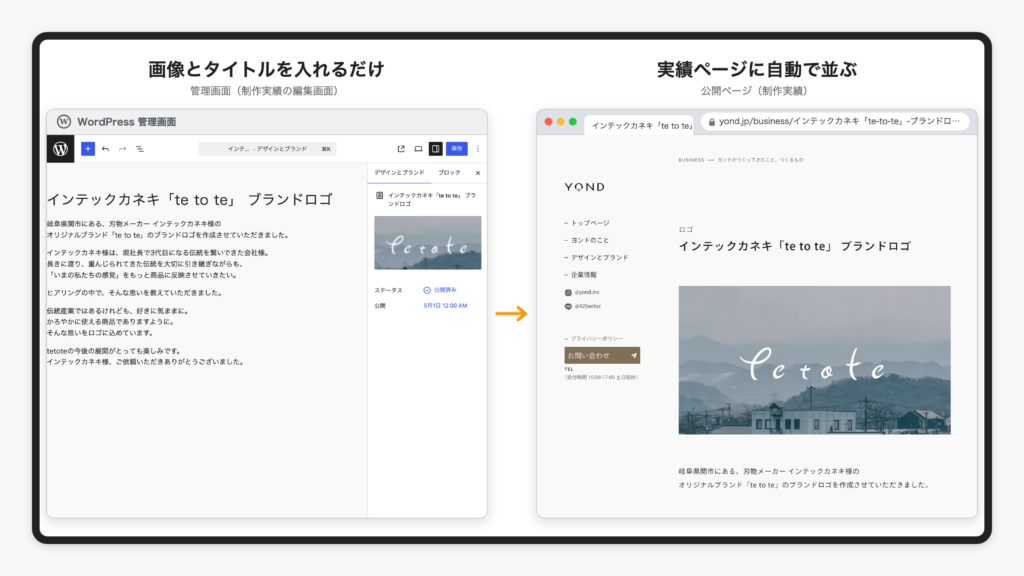Switch to the ブロック sidebar tab

coord(449,172)
